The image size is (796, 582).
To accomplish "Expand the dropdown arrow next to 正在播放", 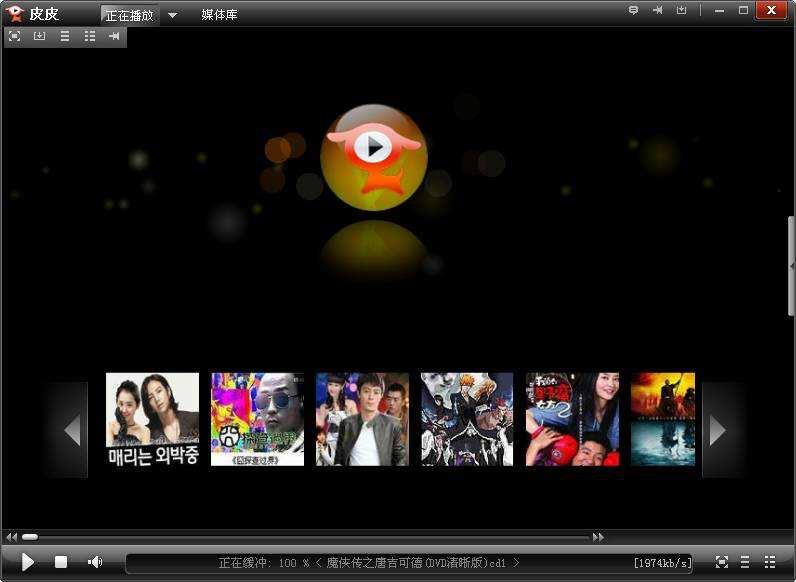I will point(173,15).
